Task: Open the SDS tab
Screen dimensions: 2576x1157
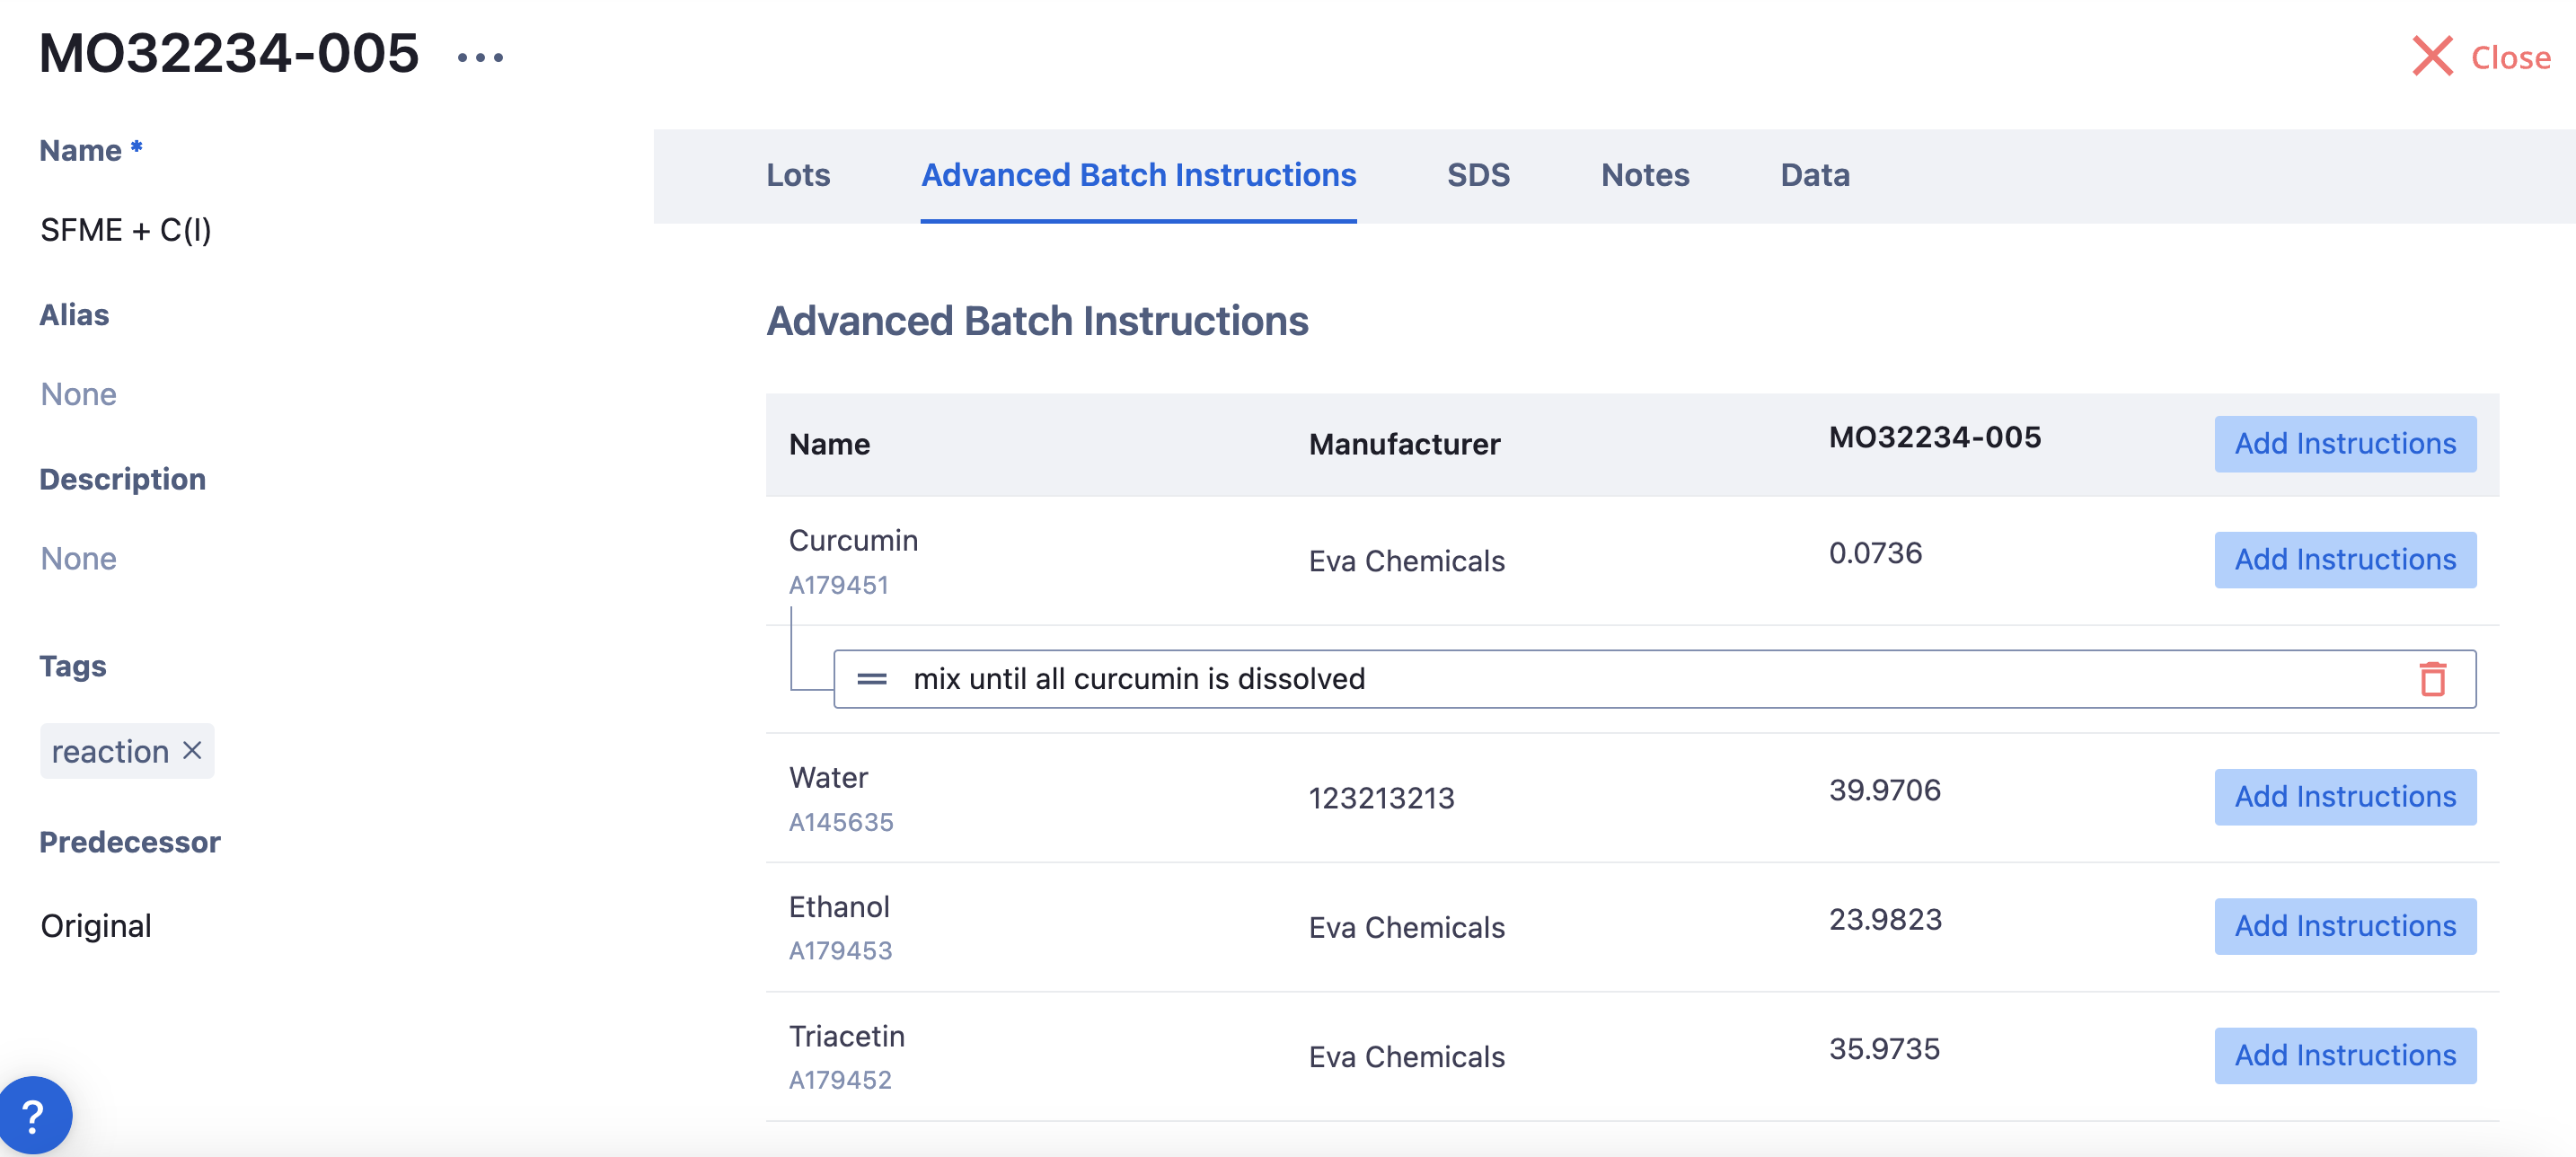Action: [1477, 175]
